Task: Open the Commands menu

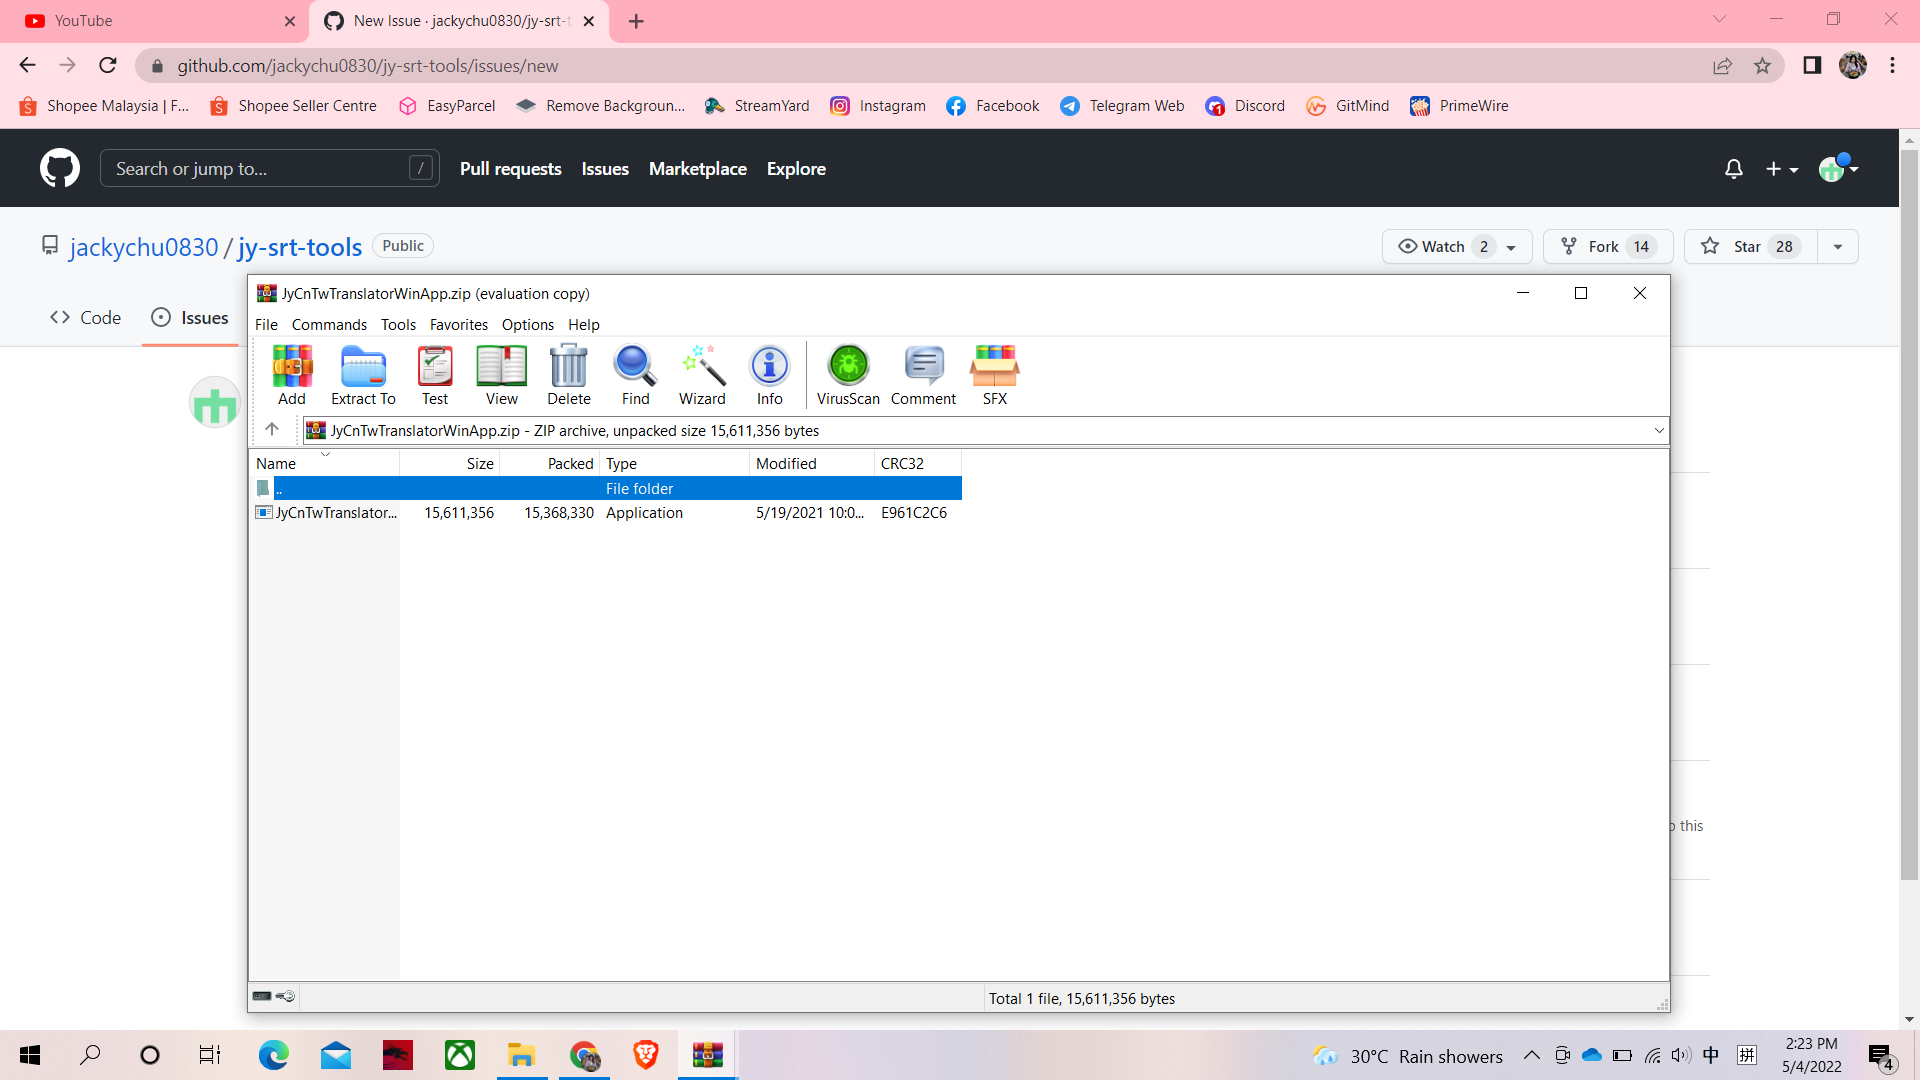Action: tap(329, 325)
